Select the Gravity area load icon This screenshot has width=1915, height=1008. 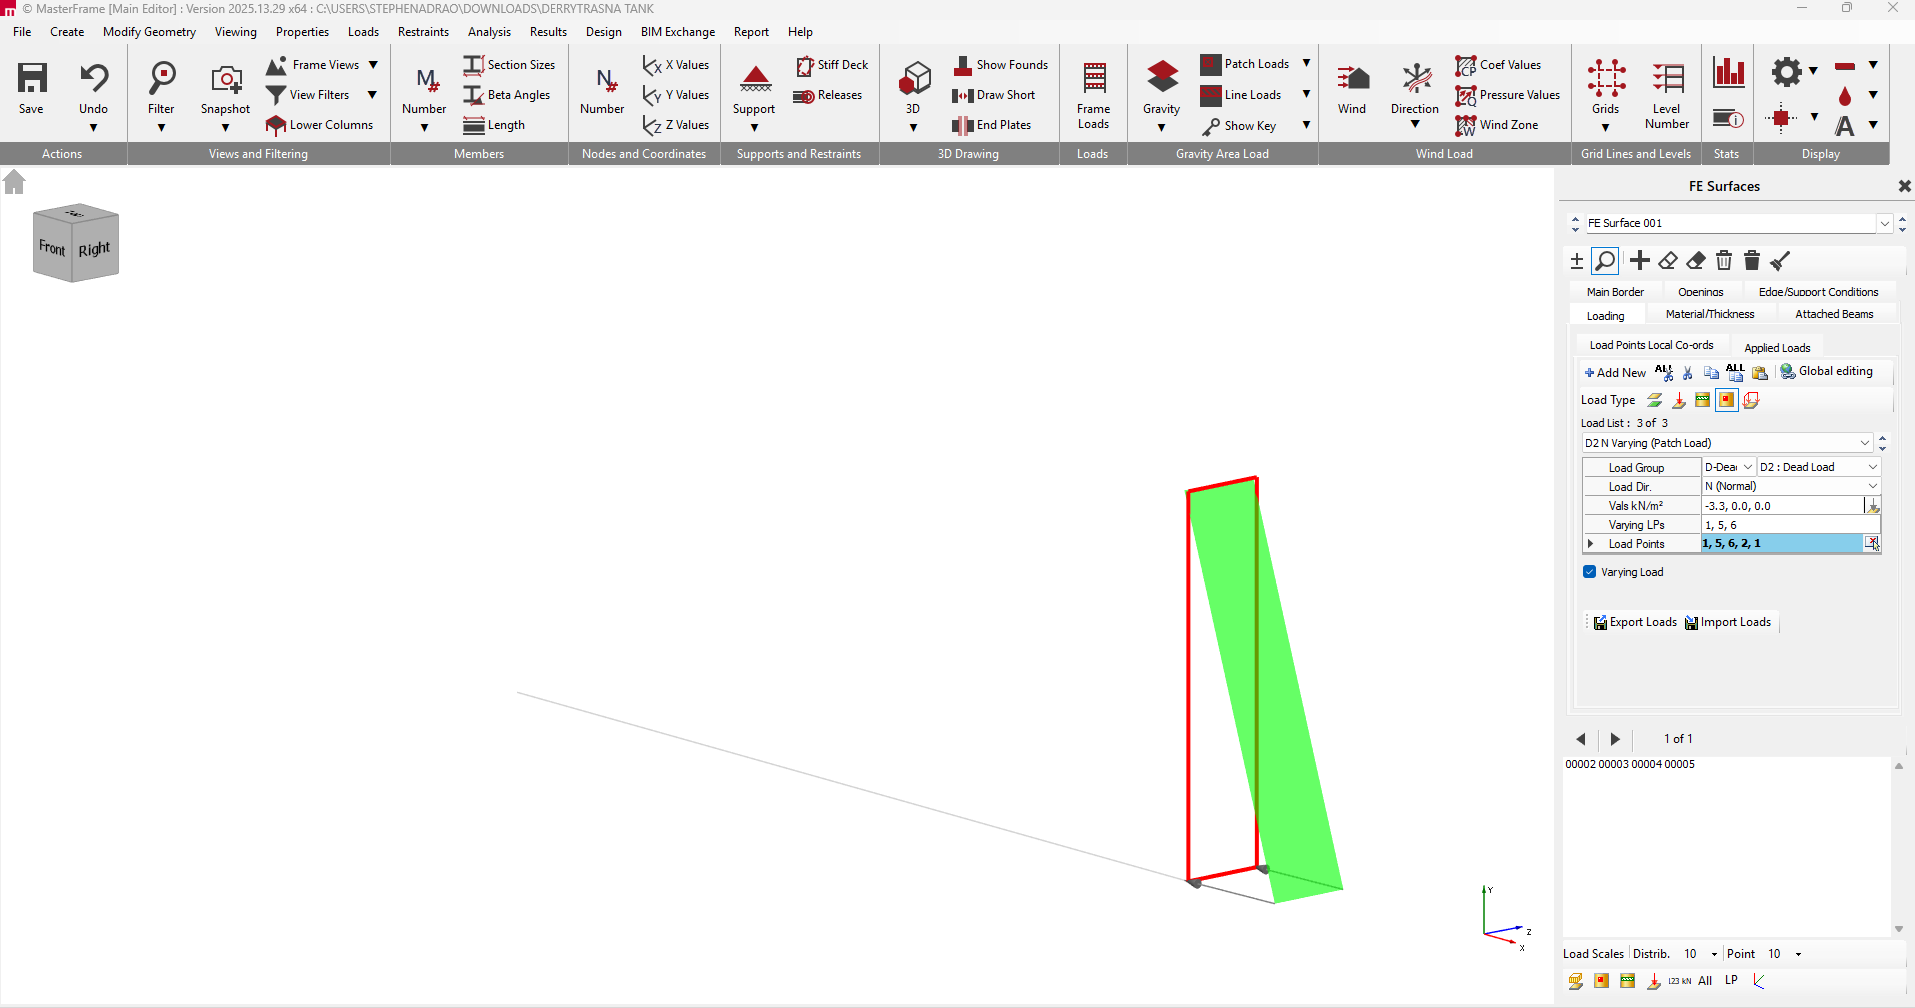pos(1161,88)
